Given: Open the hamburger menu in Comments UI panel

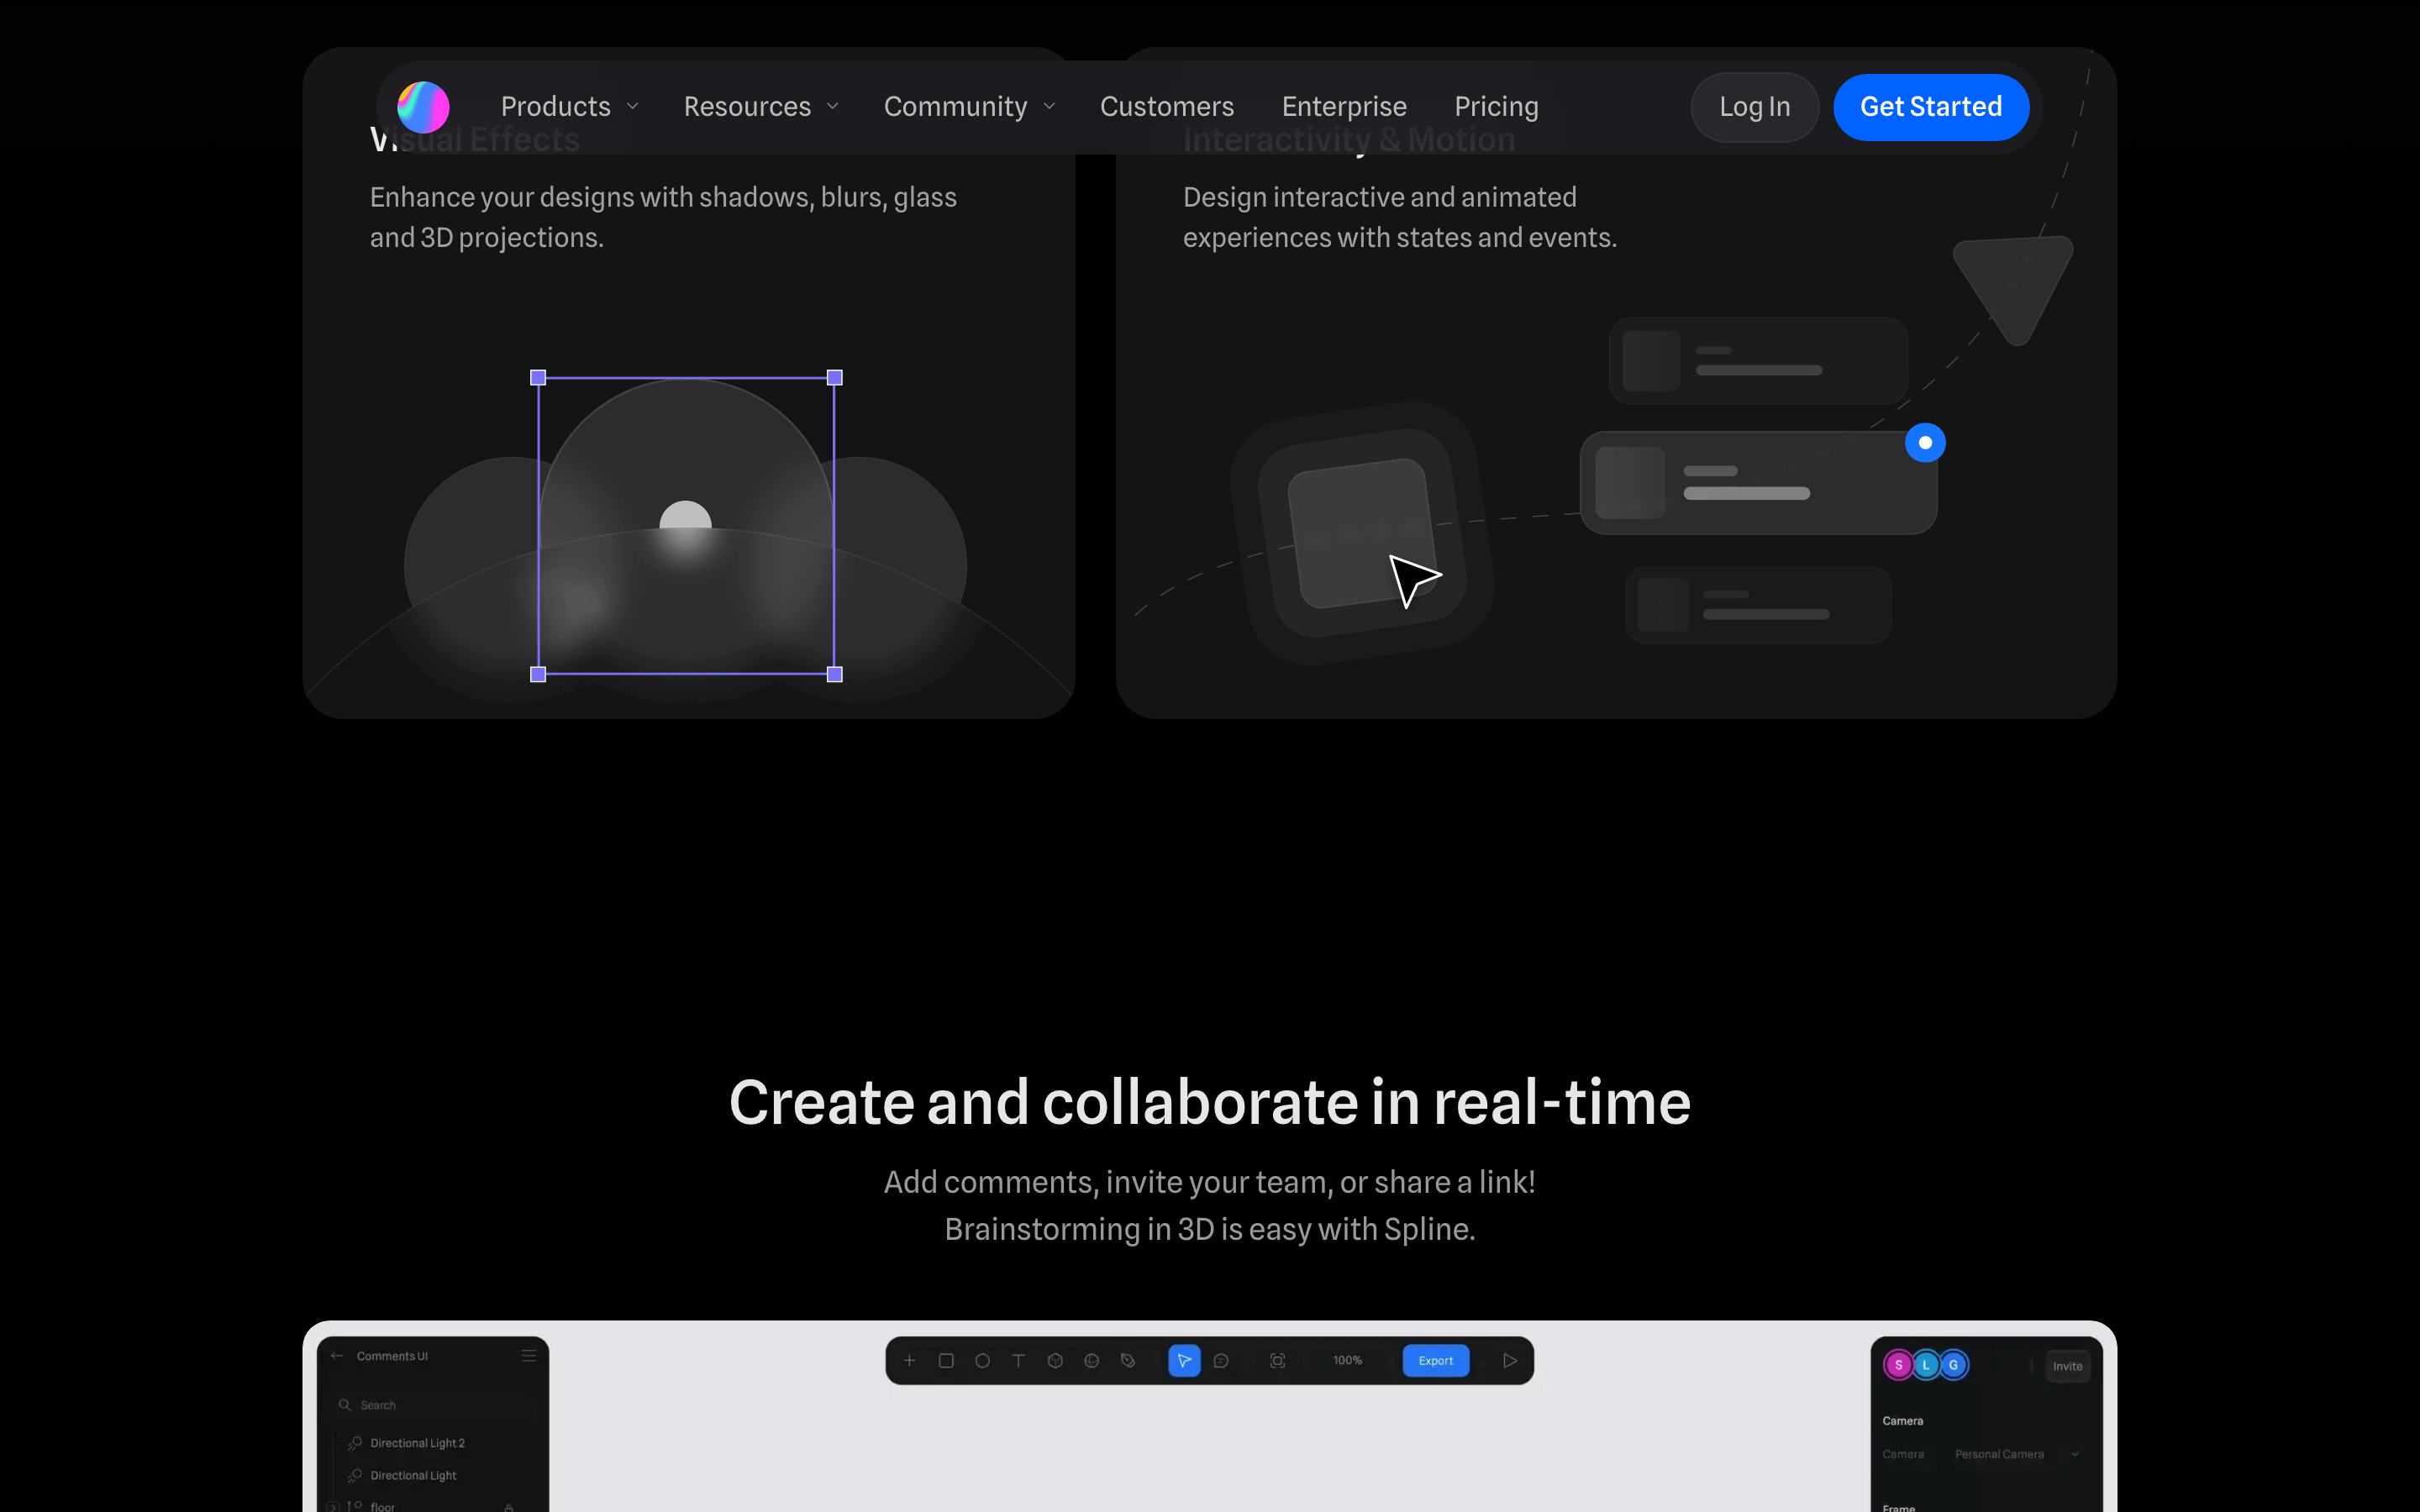Looking at the screenshot, I should 529,1356.
